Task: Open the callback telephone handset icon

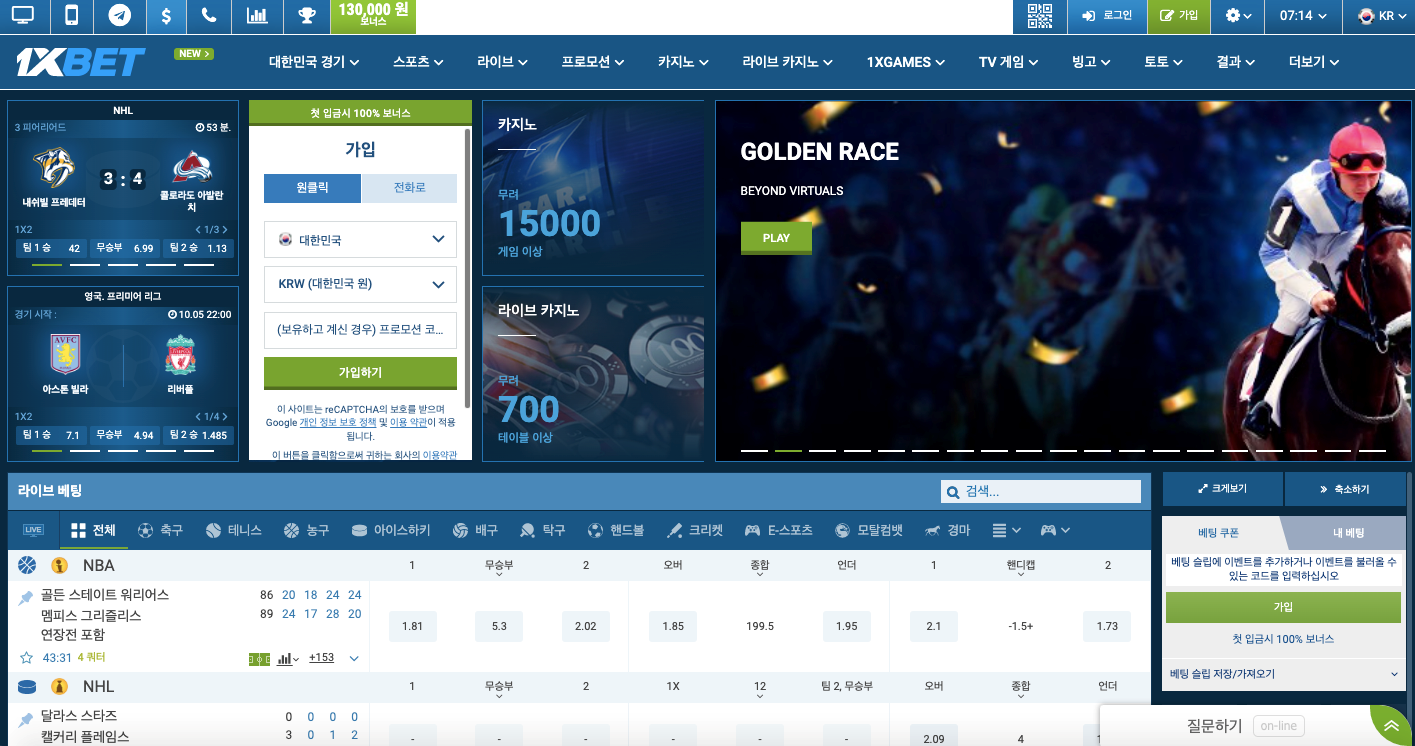Action: coord(208,16)
